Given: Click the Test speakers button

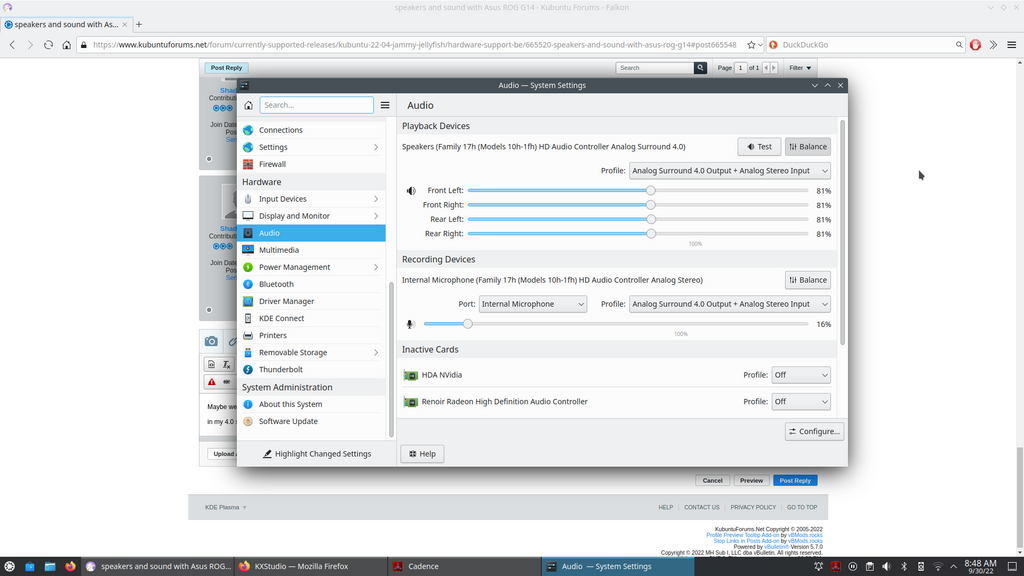Looking at the screenshot, I should point(759,147).
